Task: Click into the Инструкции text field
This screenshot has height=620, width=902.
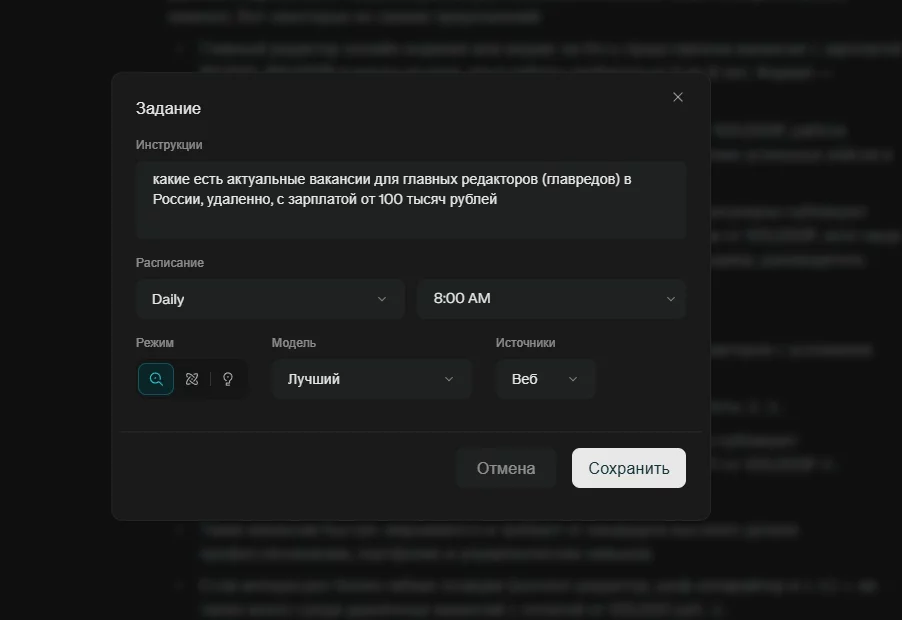Action: pyautogui.click(x=410, y=199)
